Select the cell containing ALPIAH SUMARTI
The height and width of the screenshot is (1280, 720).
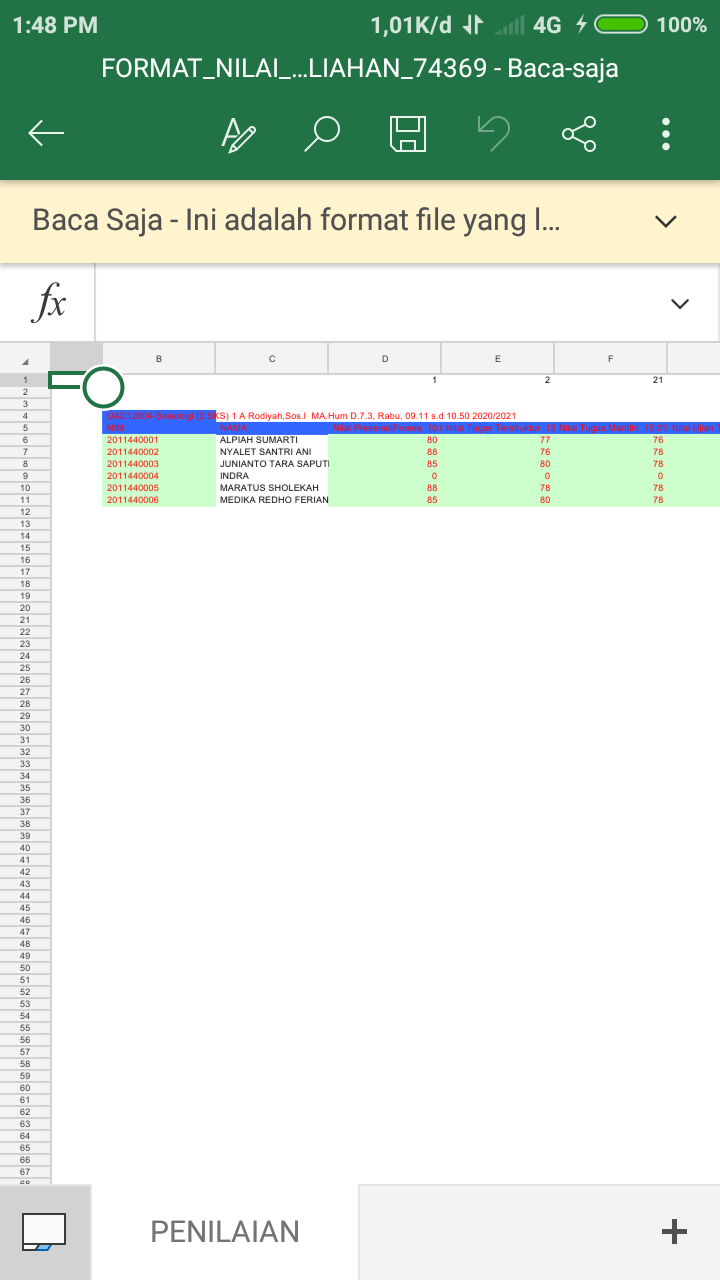click(x=271, y=440)
